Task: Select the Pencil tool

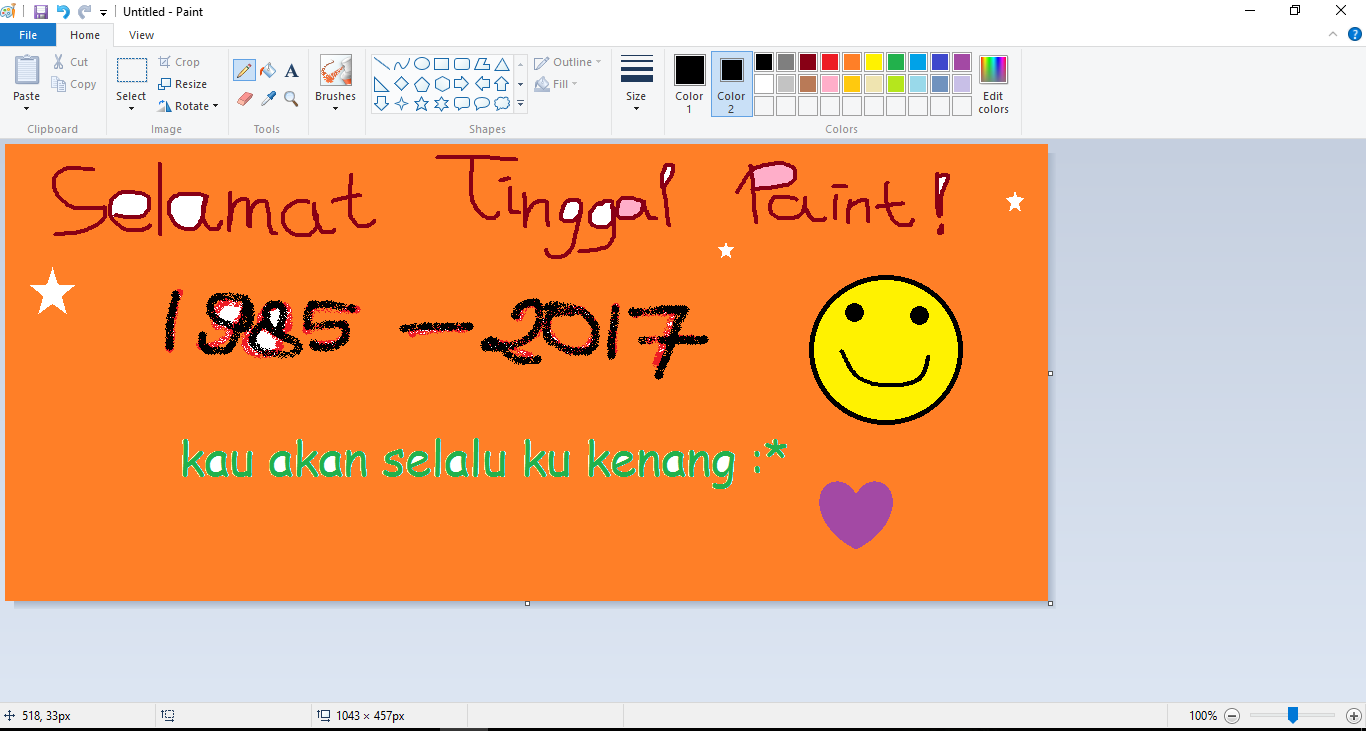Action: pos(244,71)
